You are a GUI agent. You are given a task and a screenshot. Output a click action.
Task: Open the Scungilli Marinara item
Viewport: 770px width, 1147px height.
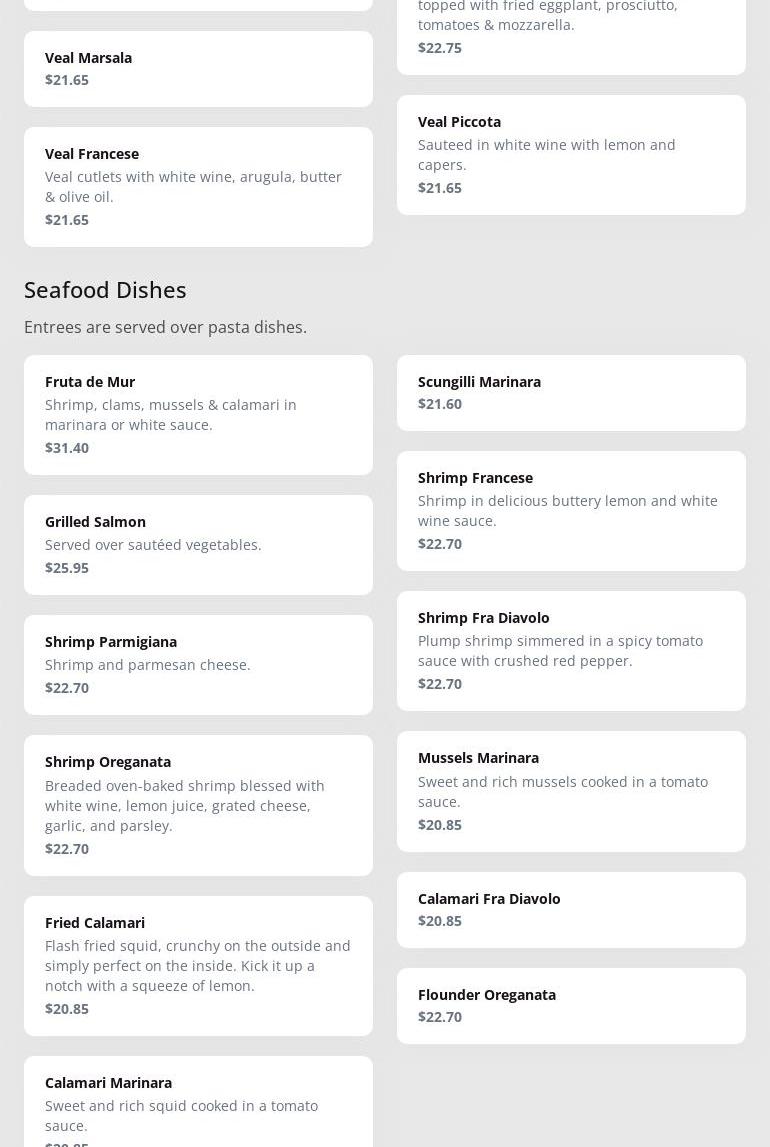pos(571,392)
